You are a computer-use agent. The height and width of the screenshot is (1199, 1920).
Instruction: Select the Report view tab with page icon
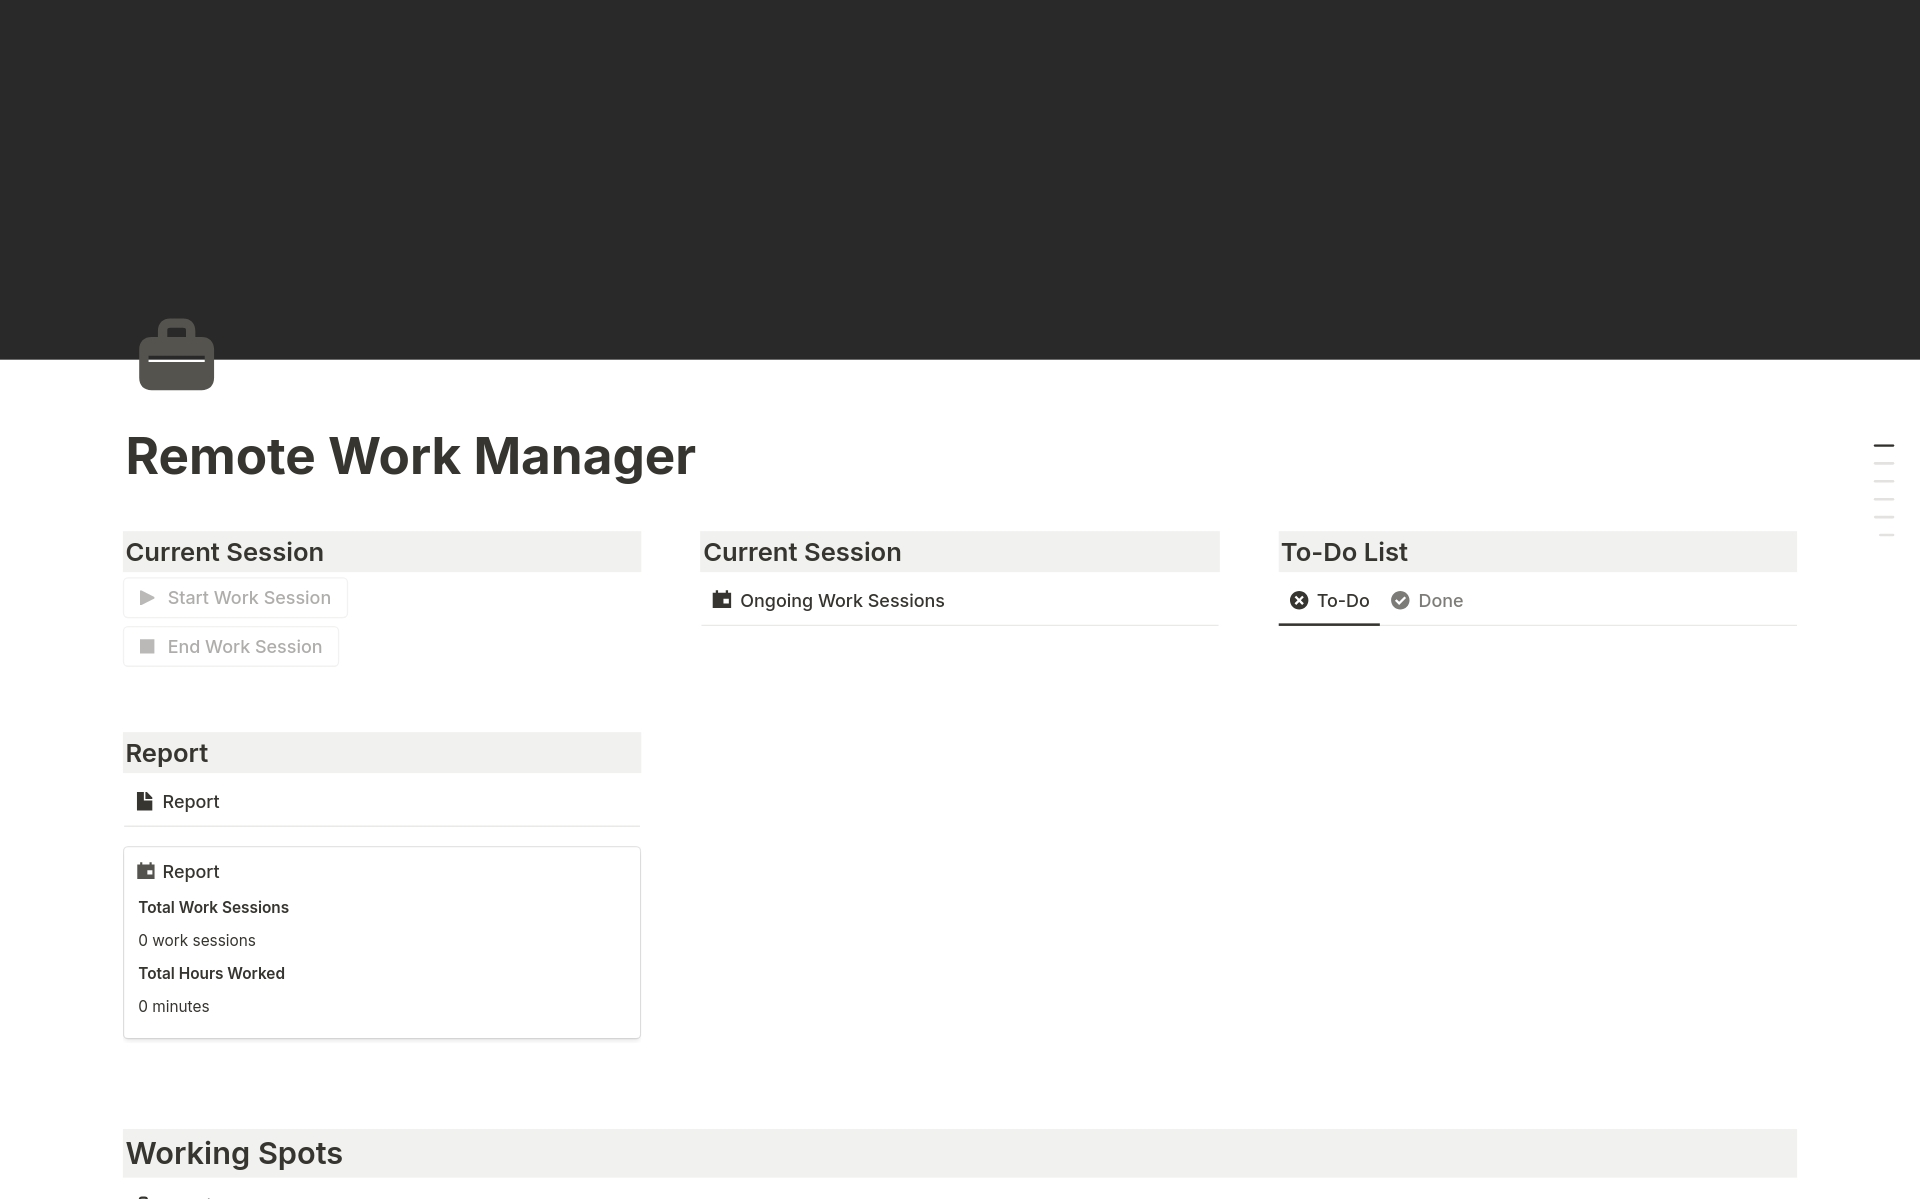pyautogui.click(x=178, y=802)
